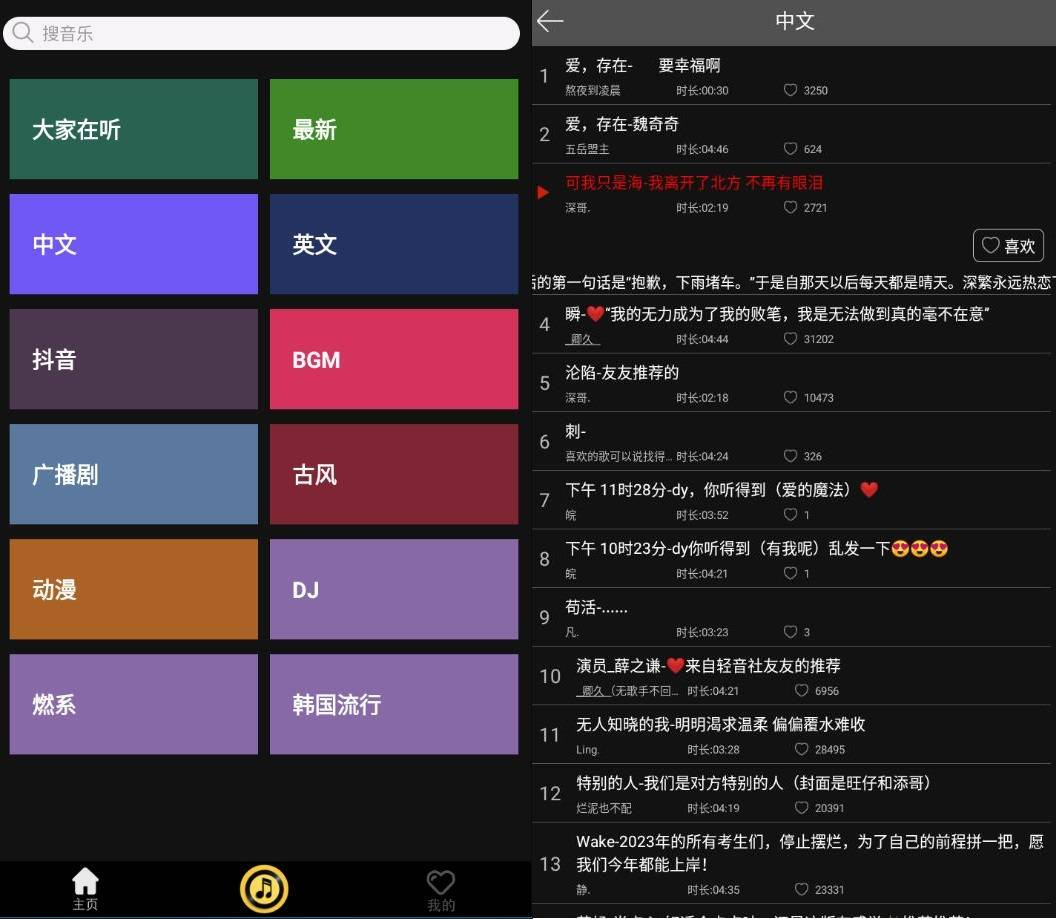
Task: Tap the search magnifier icon
Action: click(22, 33)
